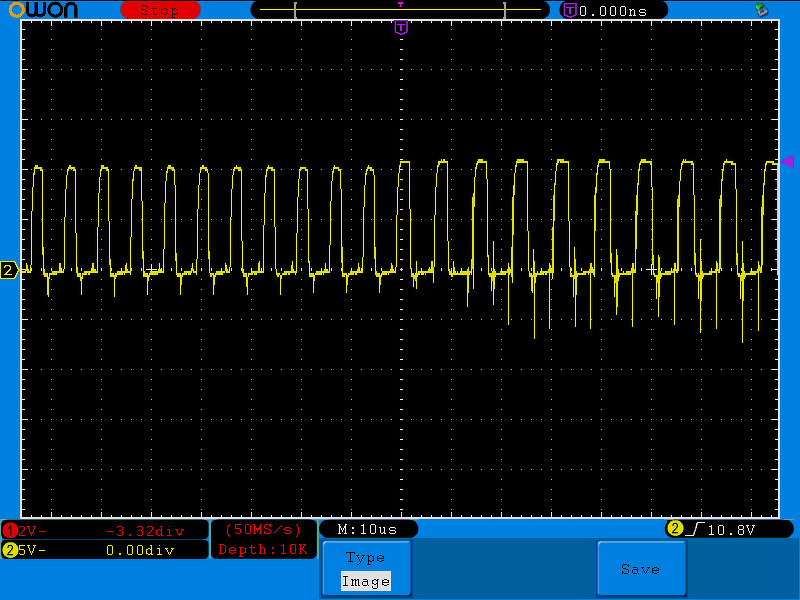Click the channel 2 offset 0.00div
Screen dimensions: 800x600
tap(140, 551)
